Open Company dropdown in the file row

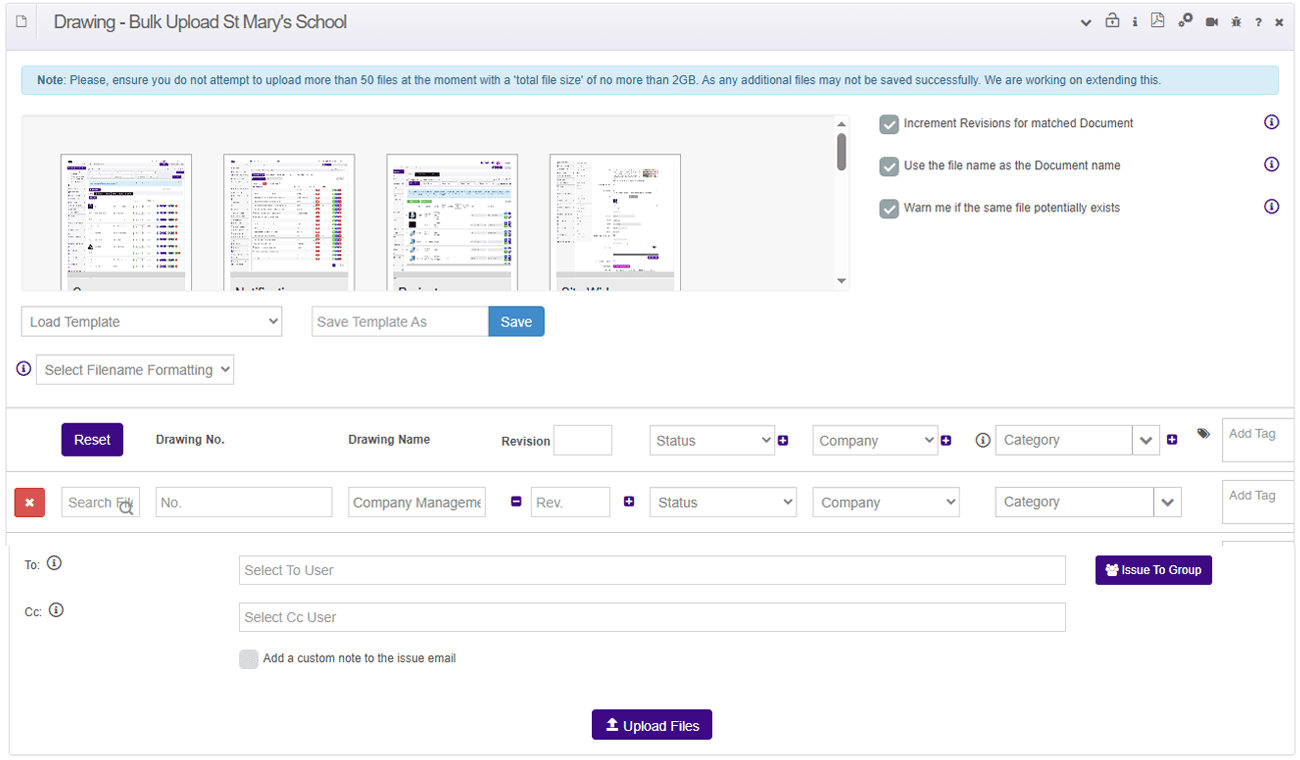tap(885, 502)
